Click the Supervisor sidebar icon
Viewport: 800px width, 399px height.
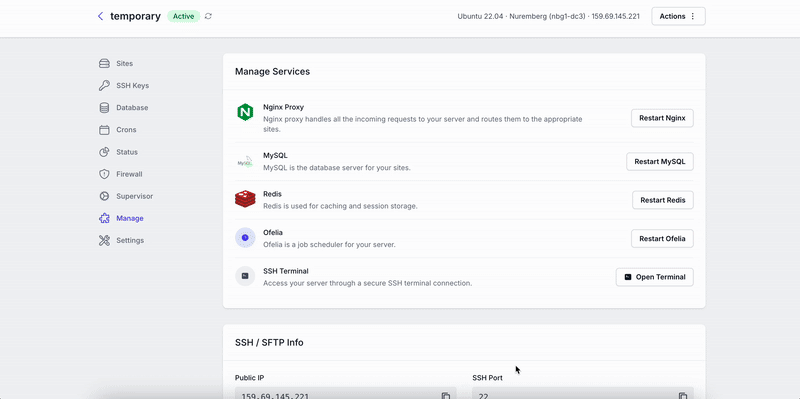pyautogui.click(x=104, y=196)
